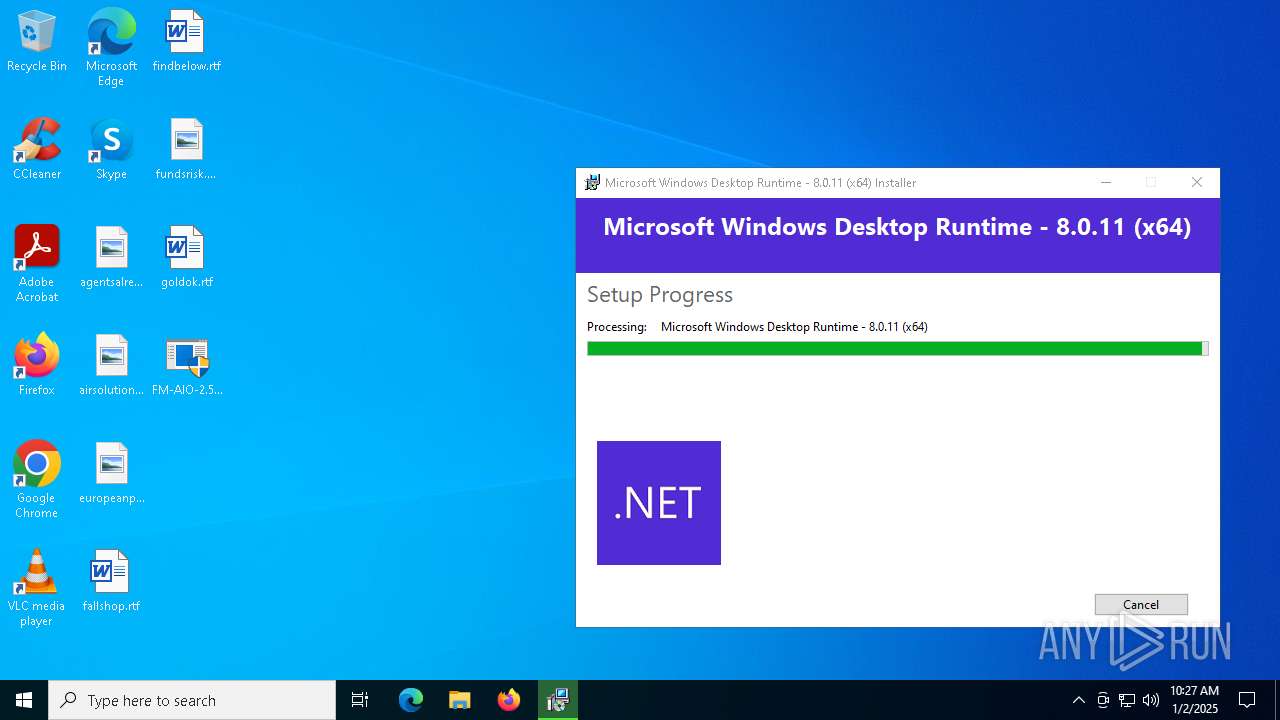Open the taskbar clock and date
This screenshot has height=720, width=1280.
click(x=1195, y=700)
